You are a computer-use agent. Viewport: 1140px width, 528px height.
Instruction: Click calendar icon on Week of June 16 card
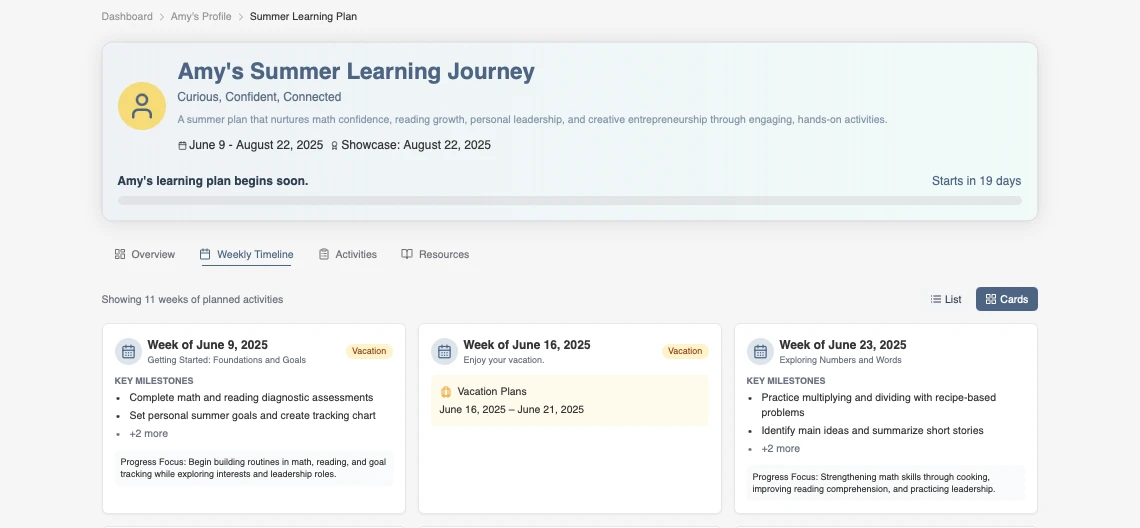[444, 351]
